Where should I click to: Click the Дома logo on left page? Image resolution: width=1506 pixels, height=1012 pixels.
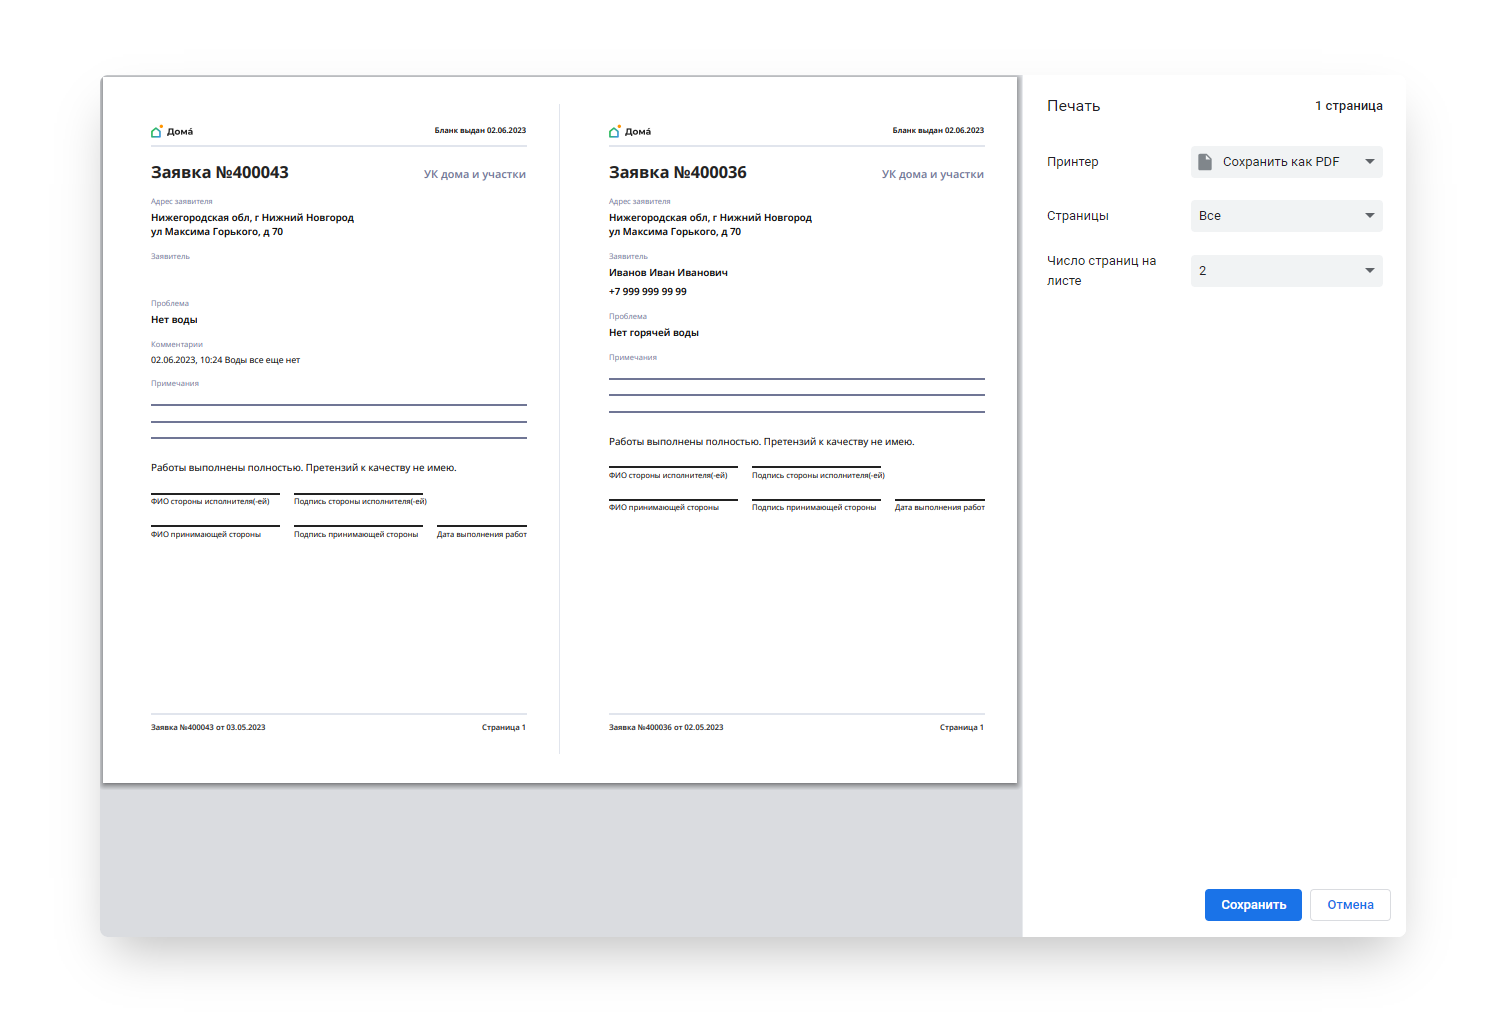[172, 131]
